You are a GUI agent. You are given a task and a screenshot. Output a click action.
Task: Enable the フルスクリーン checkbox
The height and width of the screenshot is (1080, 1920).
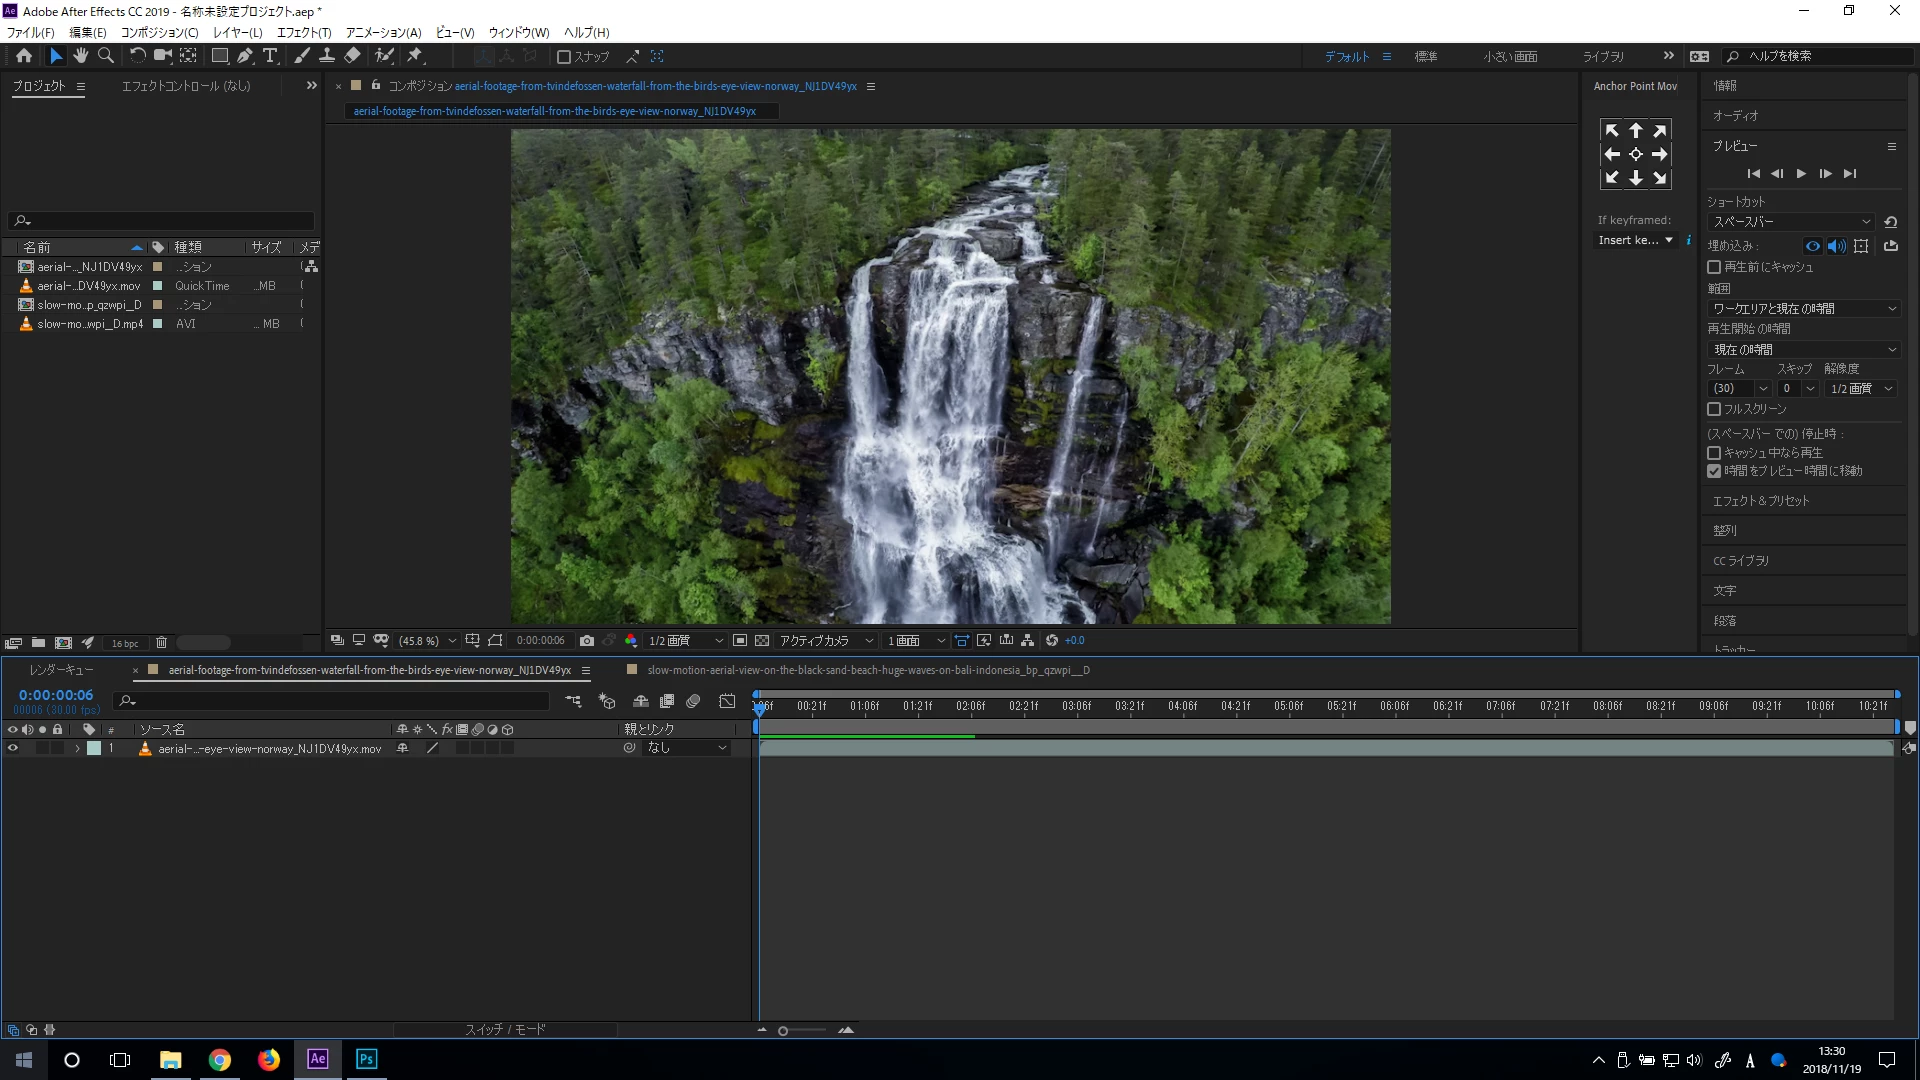(1714, 409)
